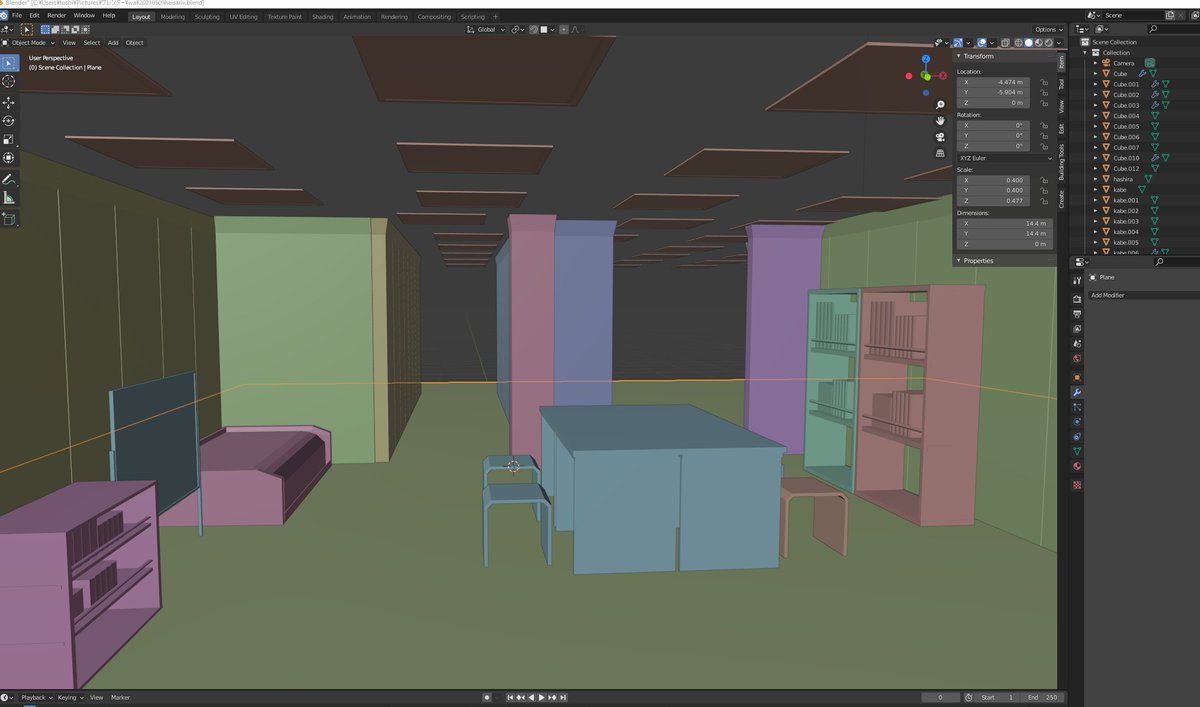Collapse the Properties panel in sidebar
Image resolution: width=1200 pixels, height=707 pixels.
[x=979, y=260]
